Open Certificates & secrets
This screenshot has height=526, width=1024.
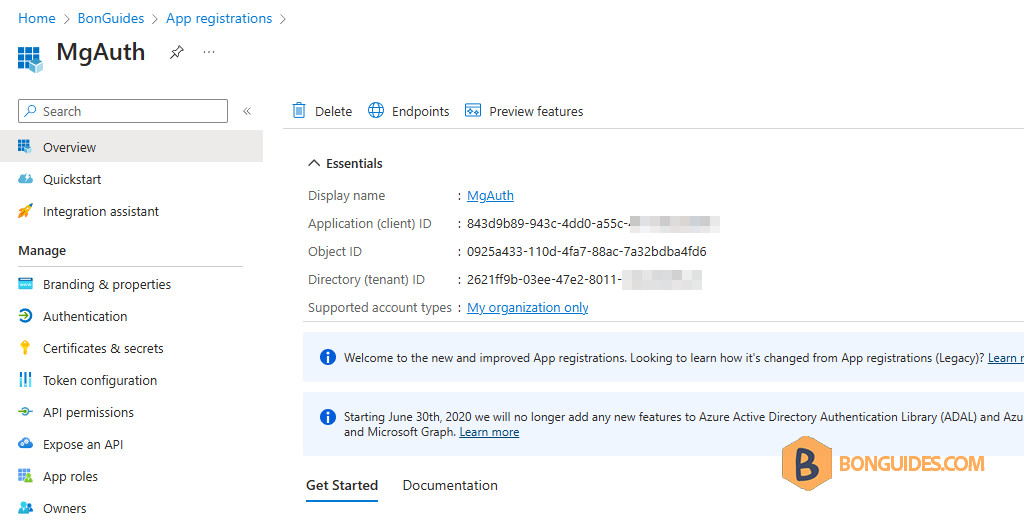(x=103, y=349)
